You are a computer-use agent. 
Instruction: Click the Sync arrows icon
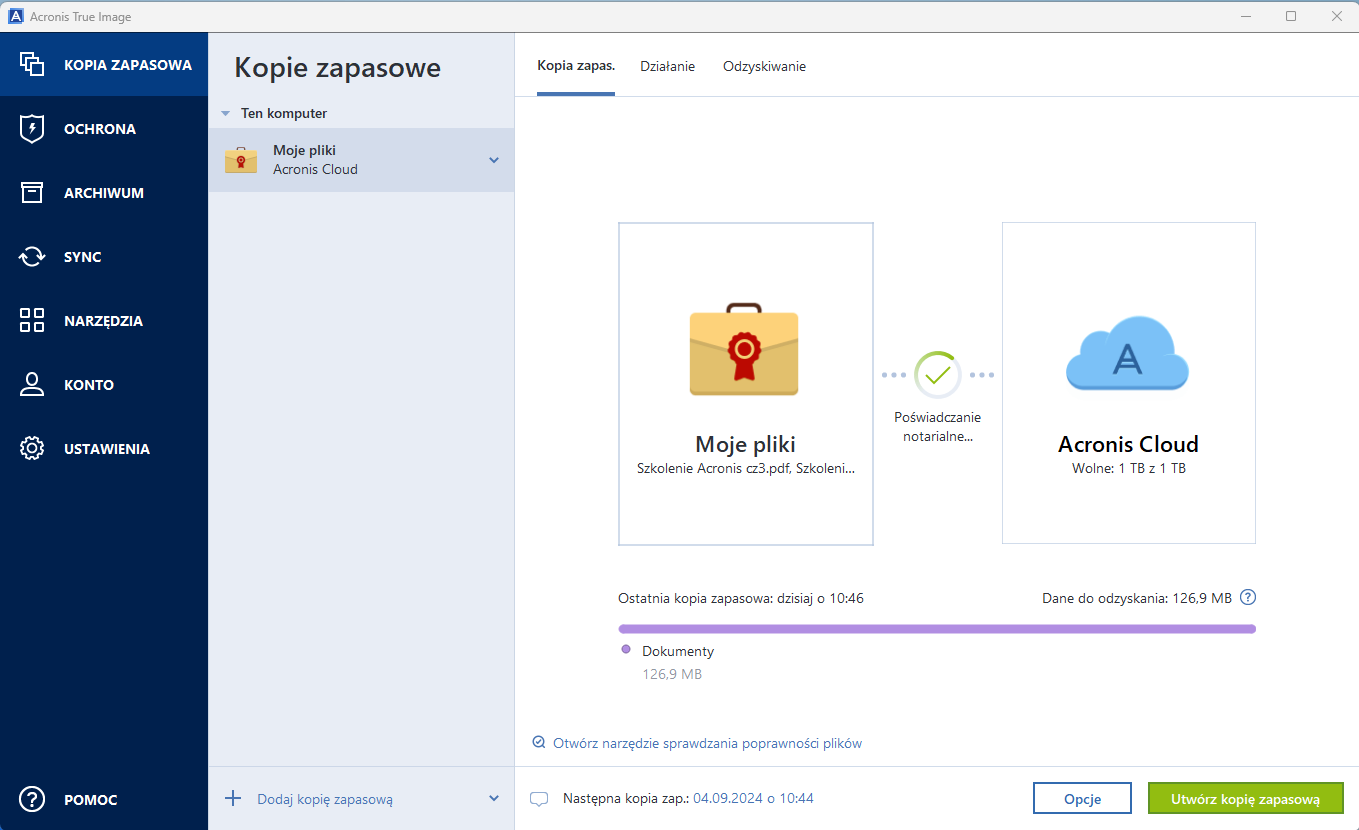[x=32, y=256]
